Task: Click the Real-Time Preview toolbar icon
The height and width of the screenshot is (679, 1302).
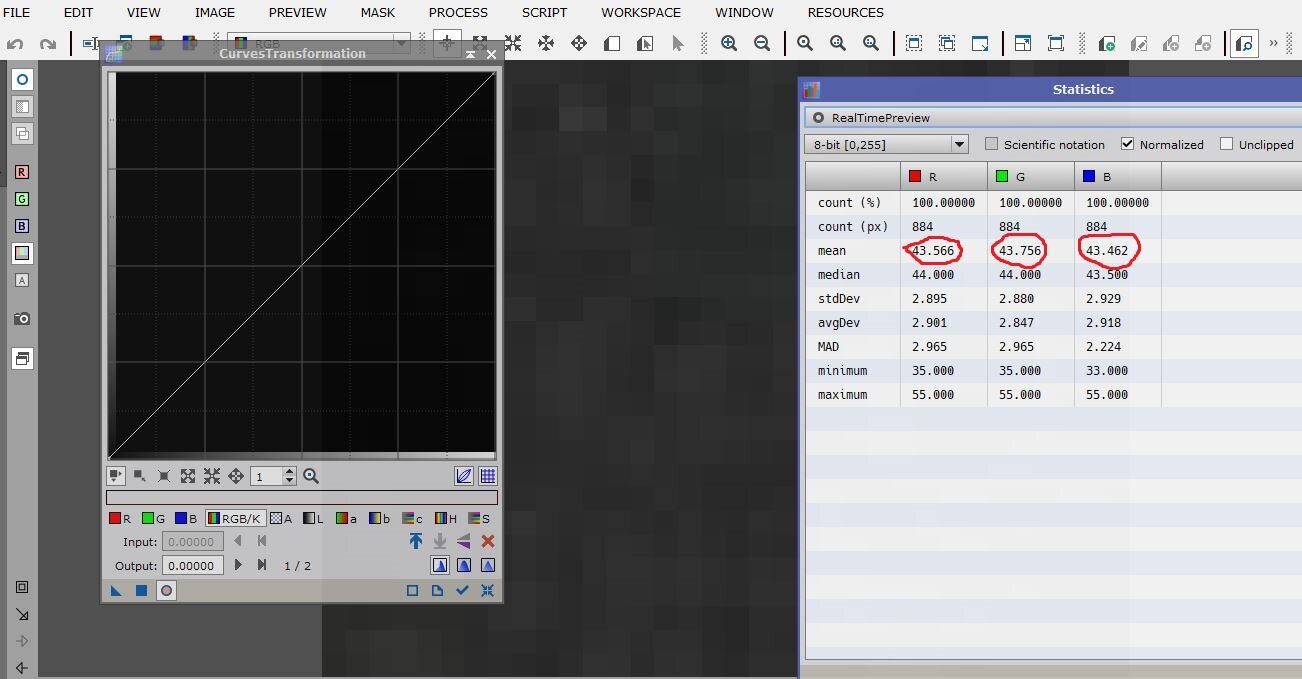Action: point(1244,44)
